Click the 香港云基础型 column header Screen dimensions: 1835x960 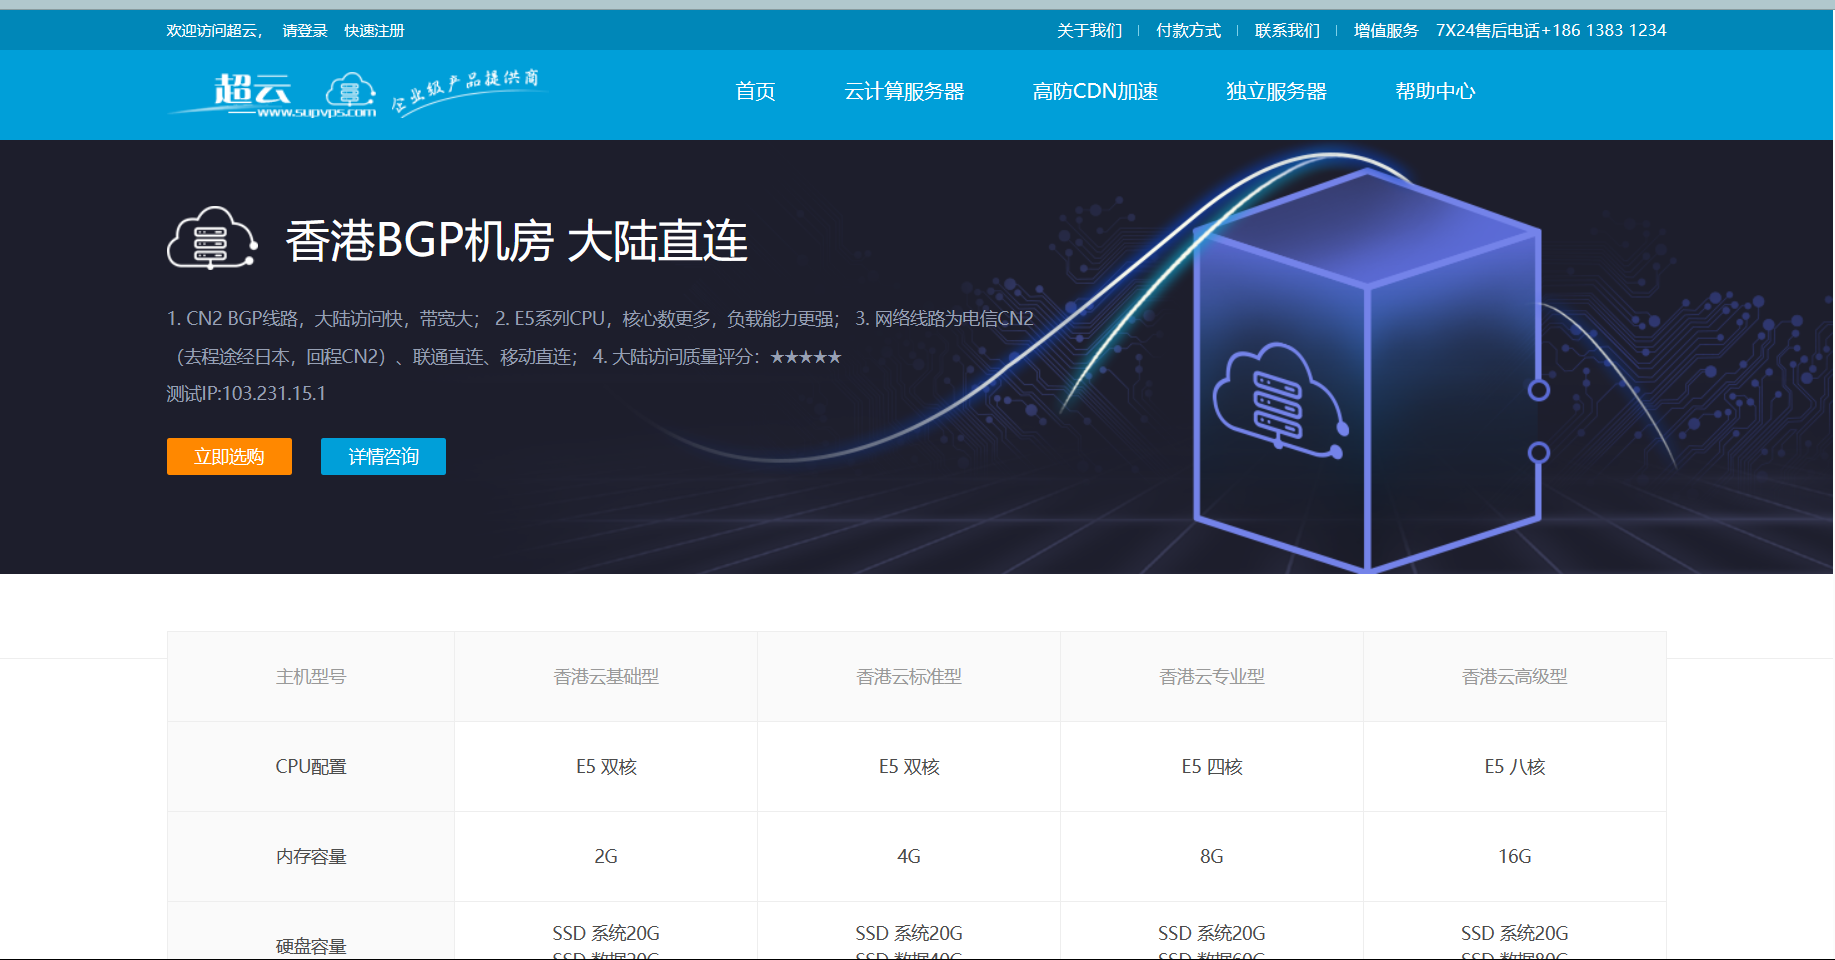pyautogui.click(x=606, y=677)
